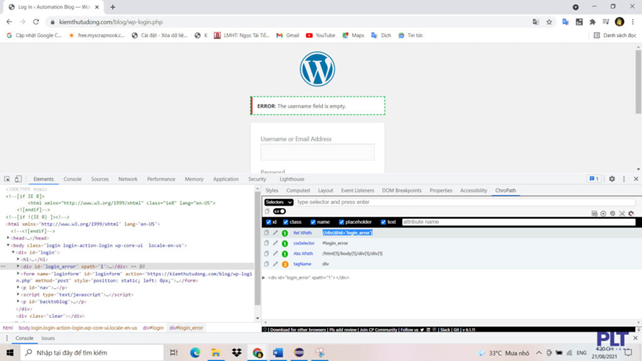This screenshot has height=361, width=642.
Task: Expand the loginform form node
Action: tap(18, 273)
